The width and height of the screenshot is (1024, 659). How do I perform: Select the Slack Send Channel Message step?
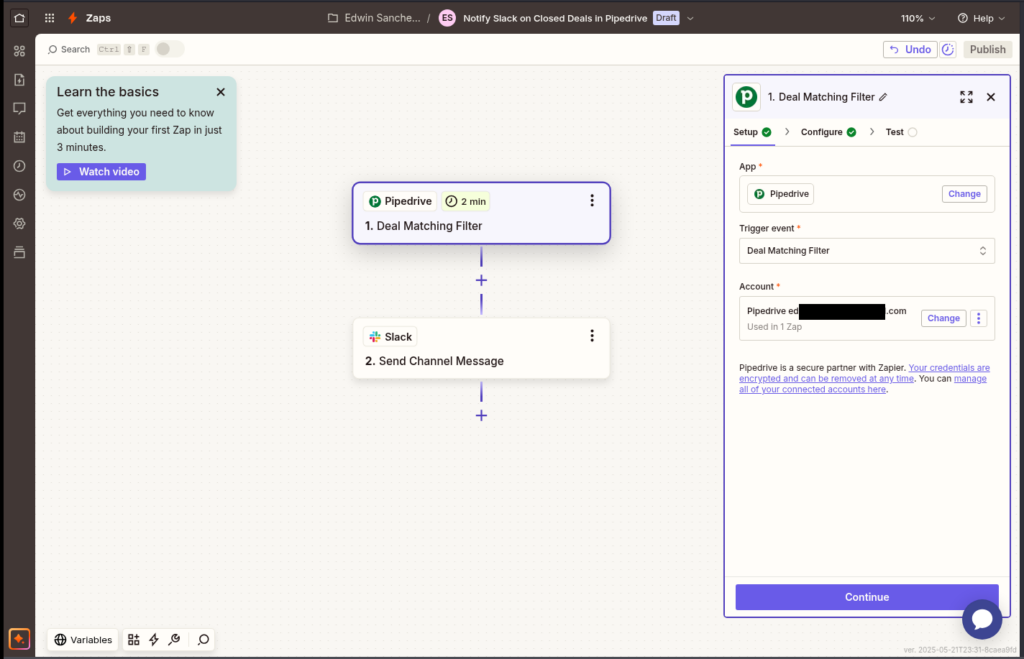coord(481,349)
